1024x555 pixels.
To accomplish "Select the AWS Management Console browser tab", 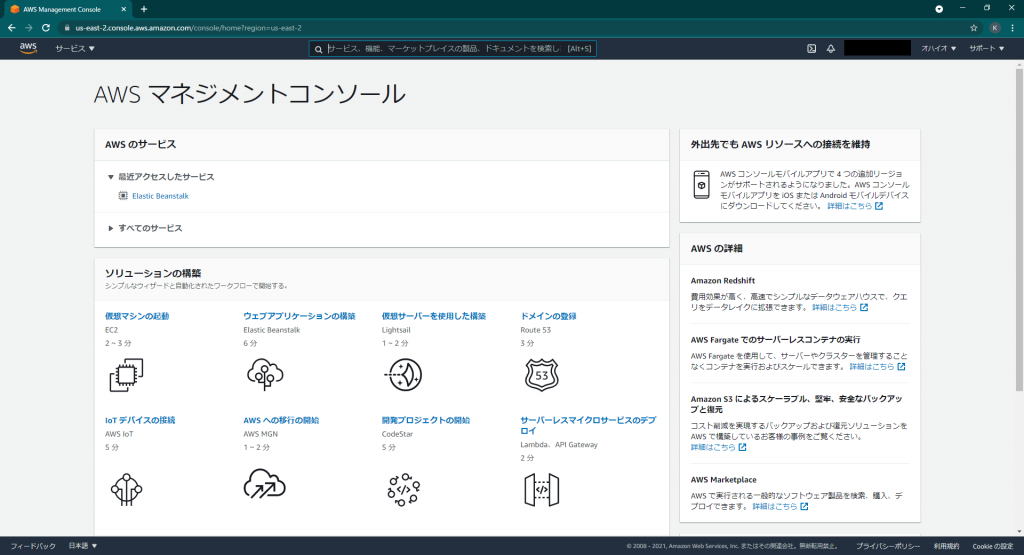I will 68,9.
